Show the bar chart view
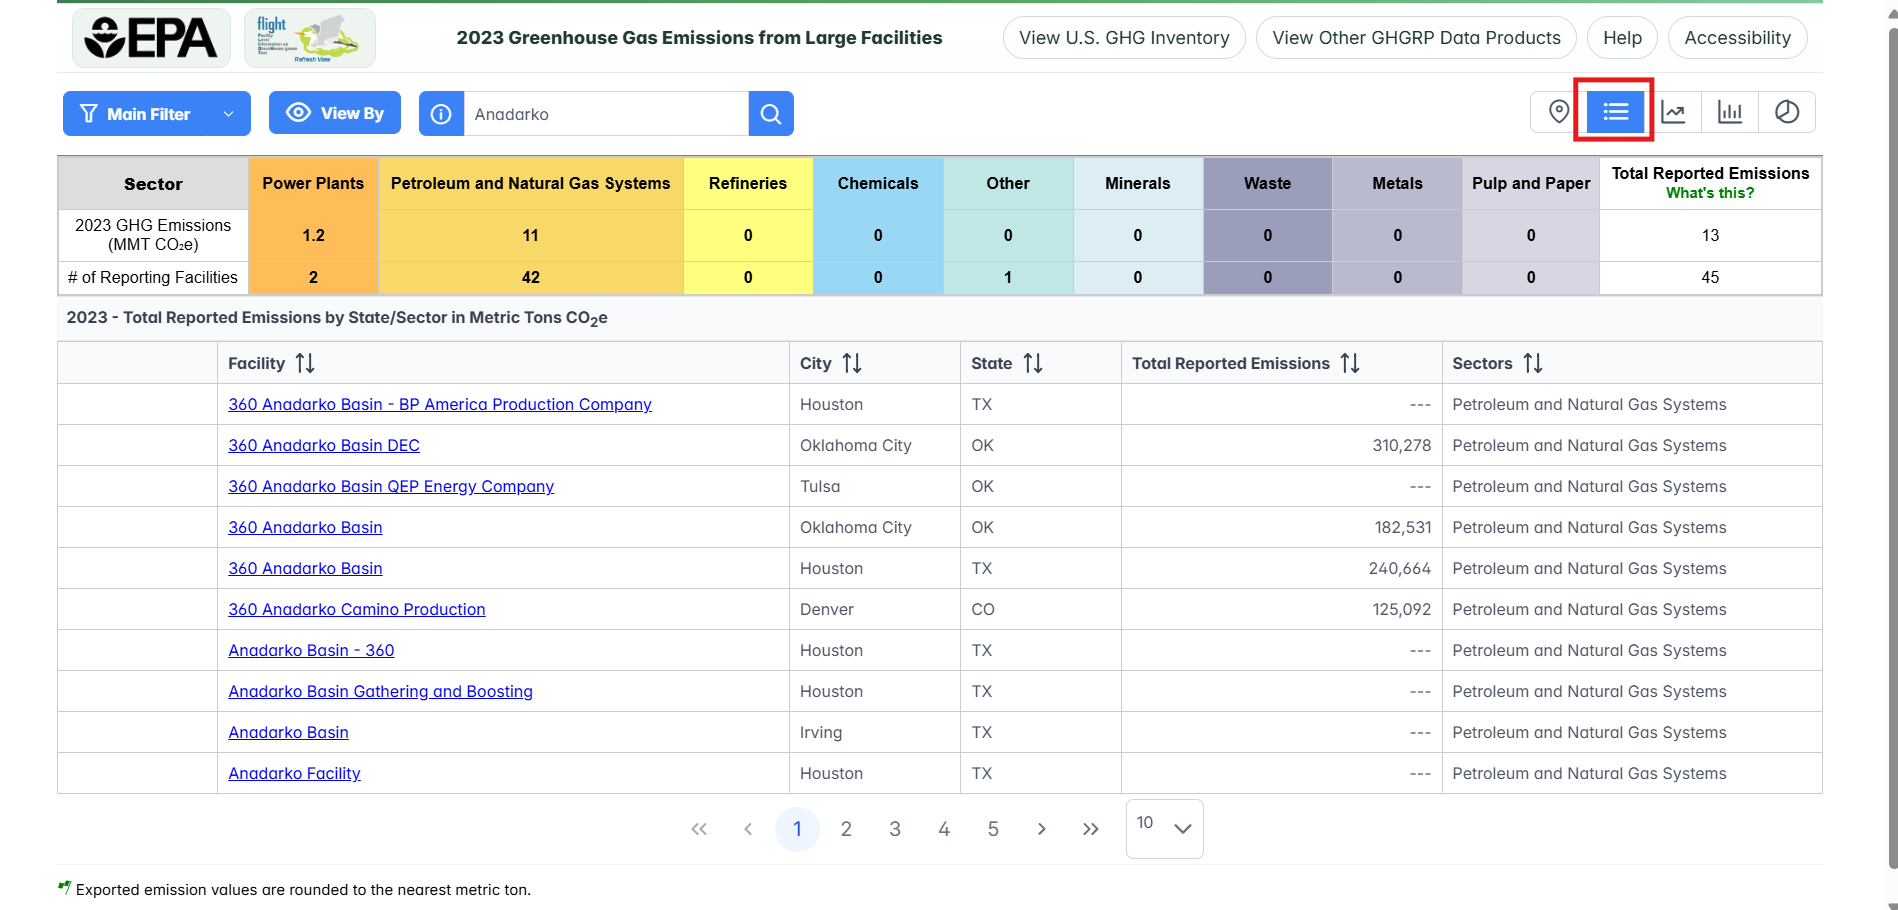This screenshot has height=910, width=1898. [x=1730, y=112]
